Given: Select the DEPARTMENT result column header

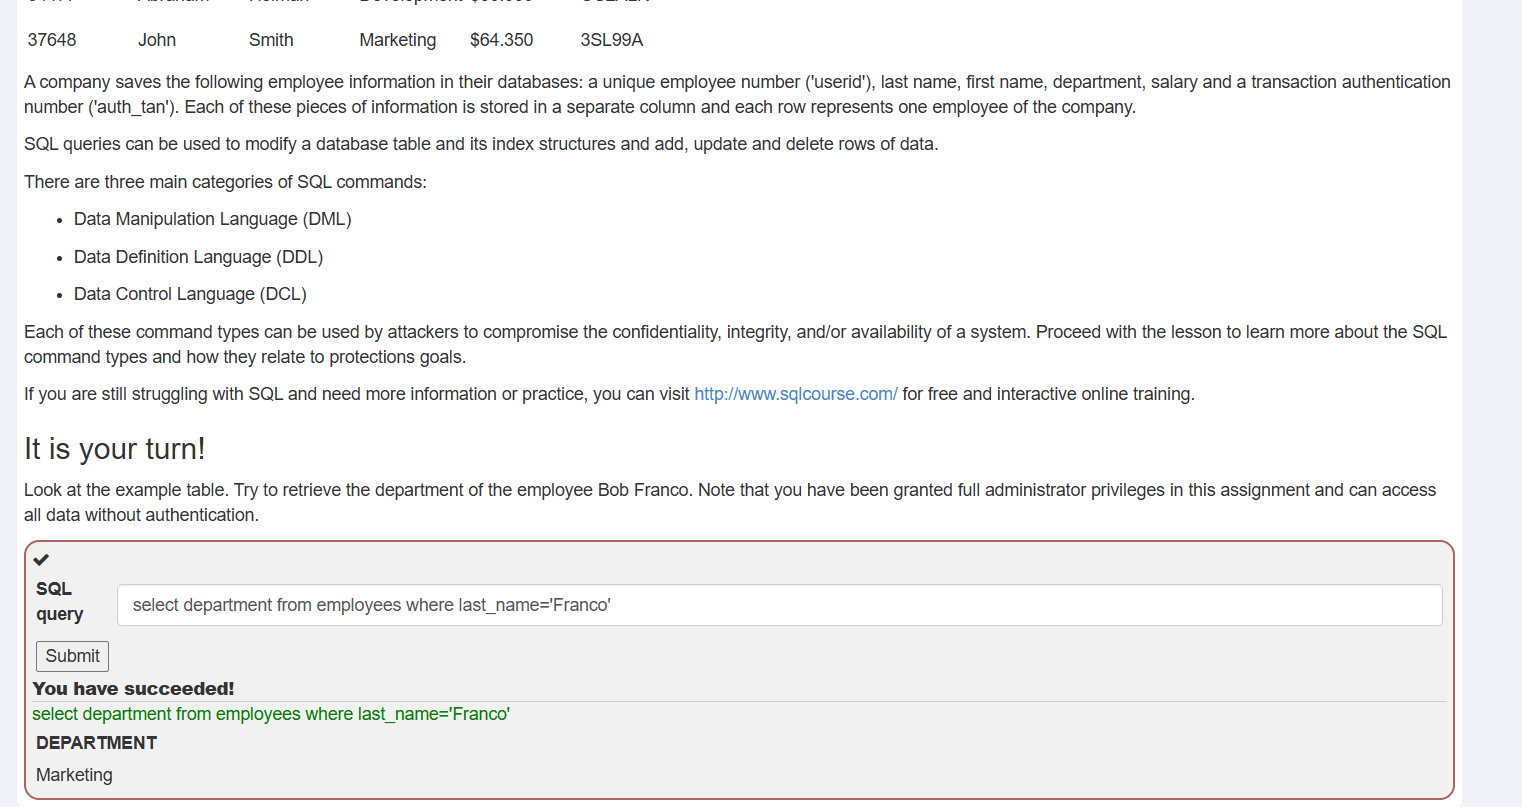Looking at the screenshot, I should (97, 743).
